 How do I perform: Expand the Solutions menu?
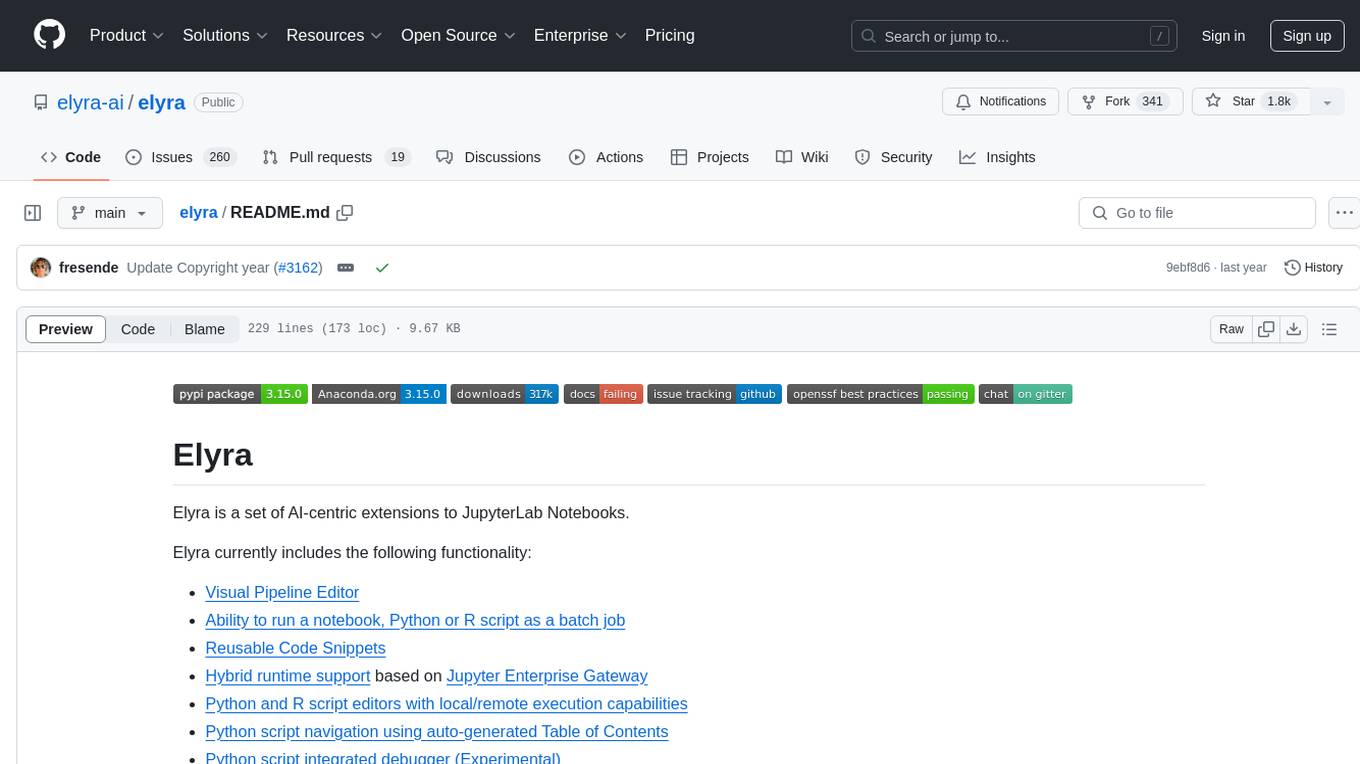coord(225,35)
